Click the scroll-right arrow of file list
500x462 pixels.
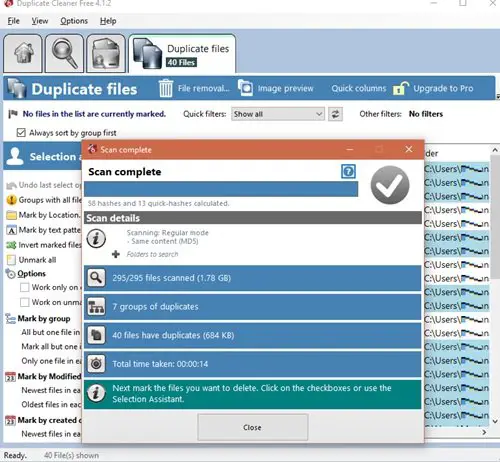484,432
